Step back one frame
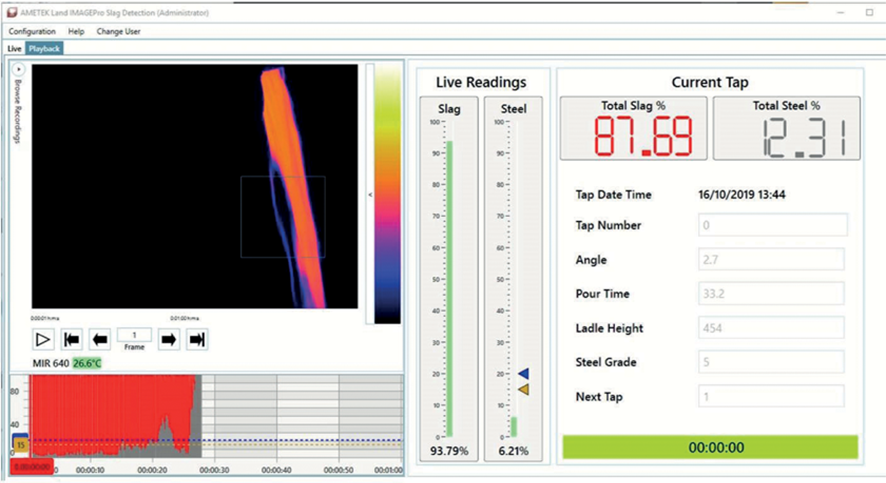 click(x=100, y=340)
